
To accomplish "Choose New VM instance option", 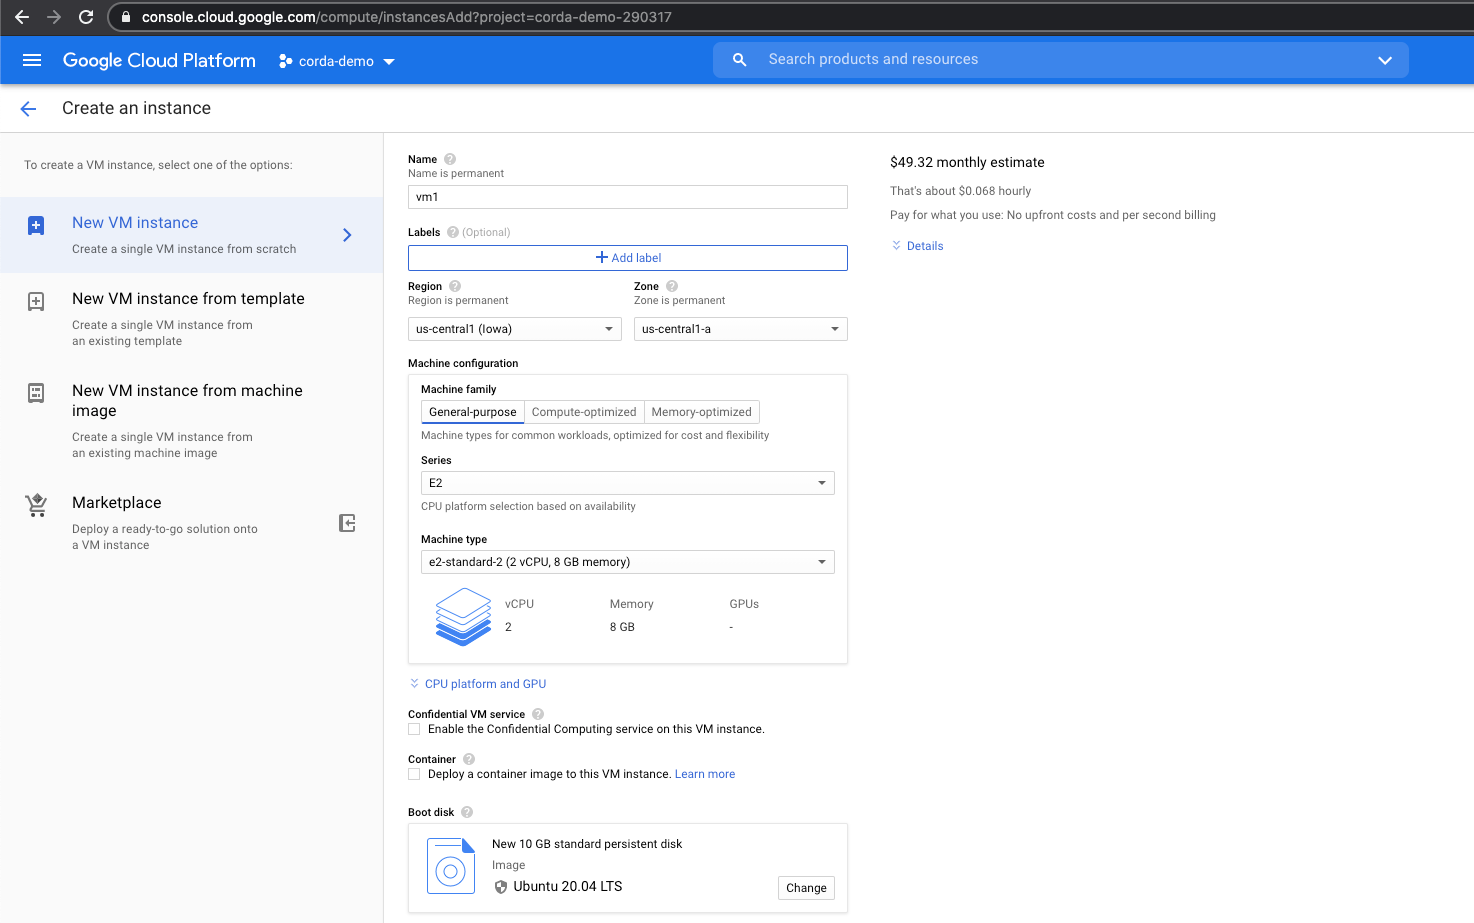I will 192,235.
